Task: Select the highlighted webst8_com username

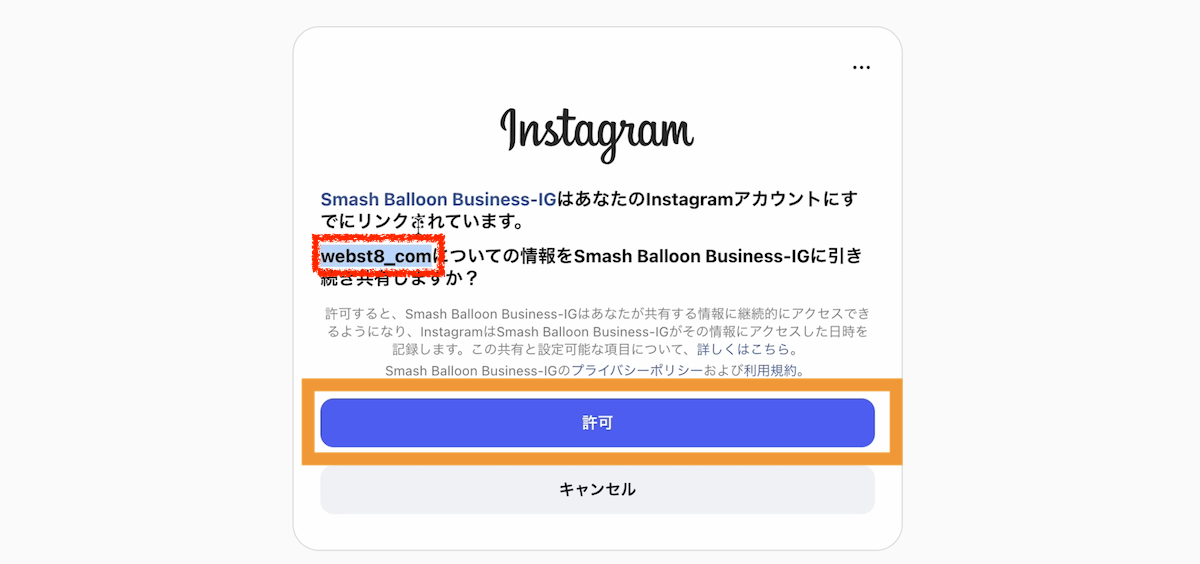Action: [x=377, y=257]
